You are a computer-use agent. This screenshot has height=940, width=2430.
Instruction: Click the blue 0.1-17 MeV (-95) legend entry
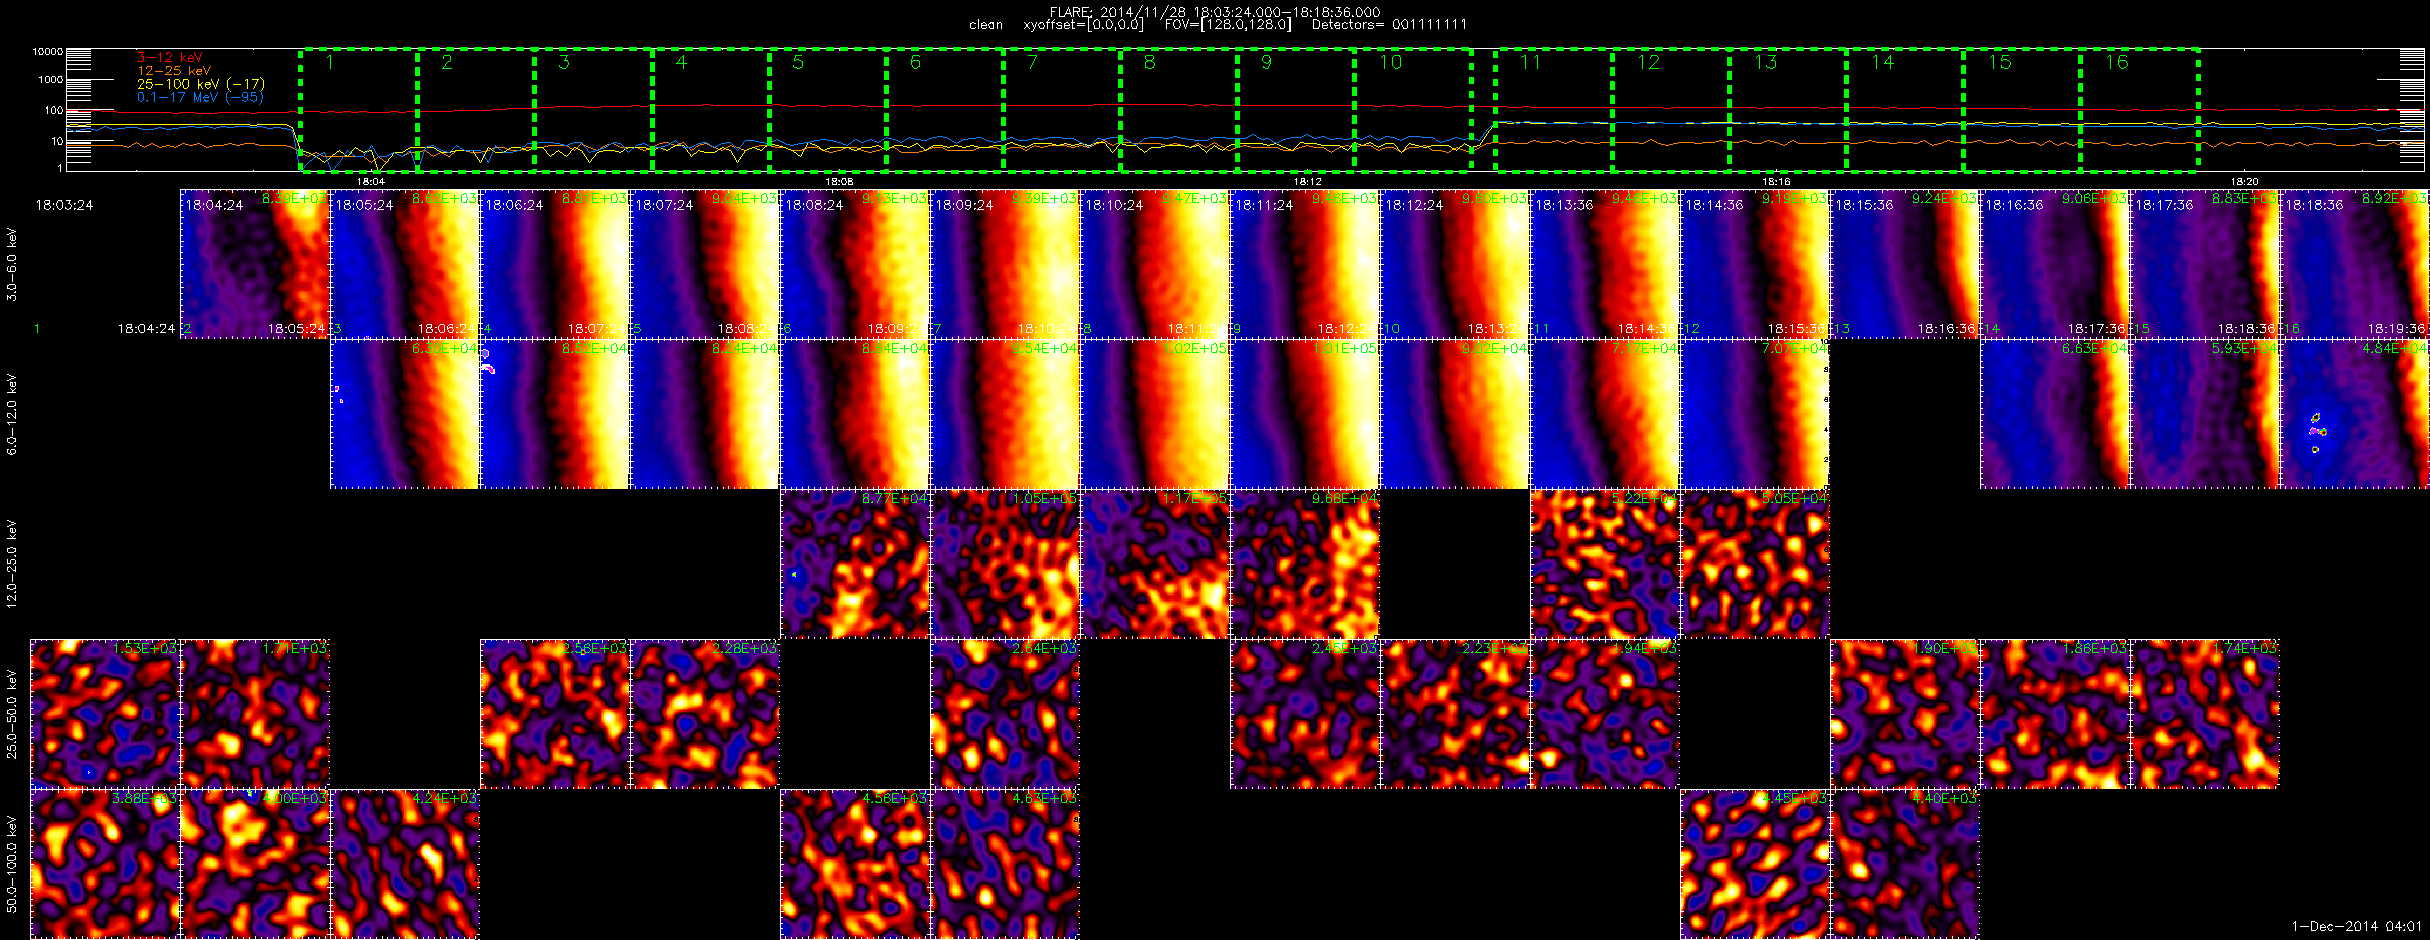point(200,97)
